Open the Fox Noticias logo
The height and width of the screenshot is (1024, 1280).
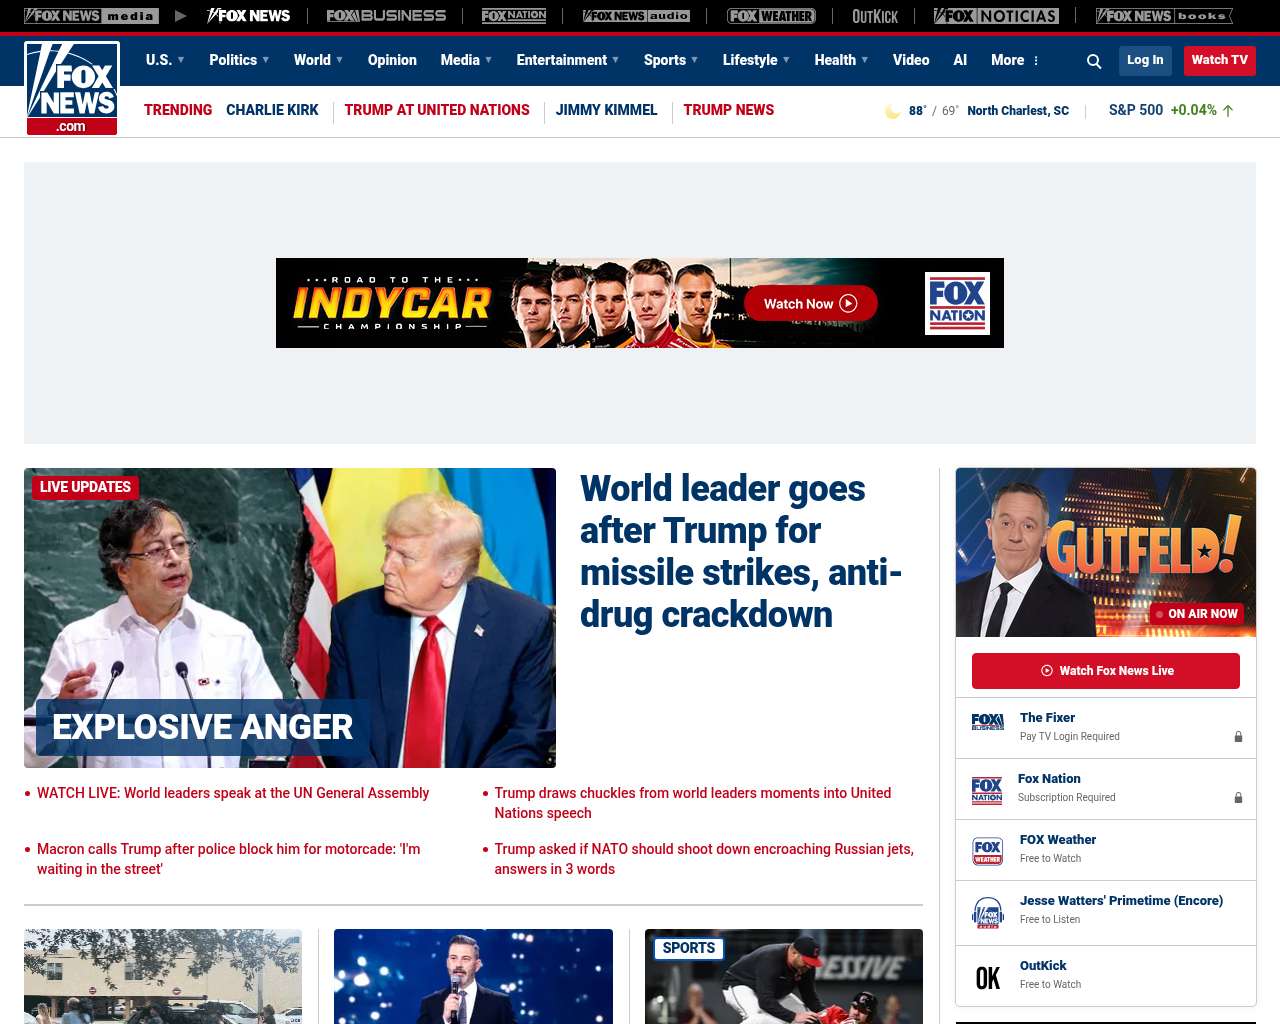coord(996,16)
